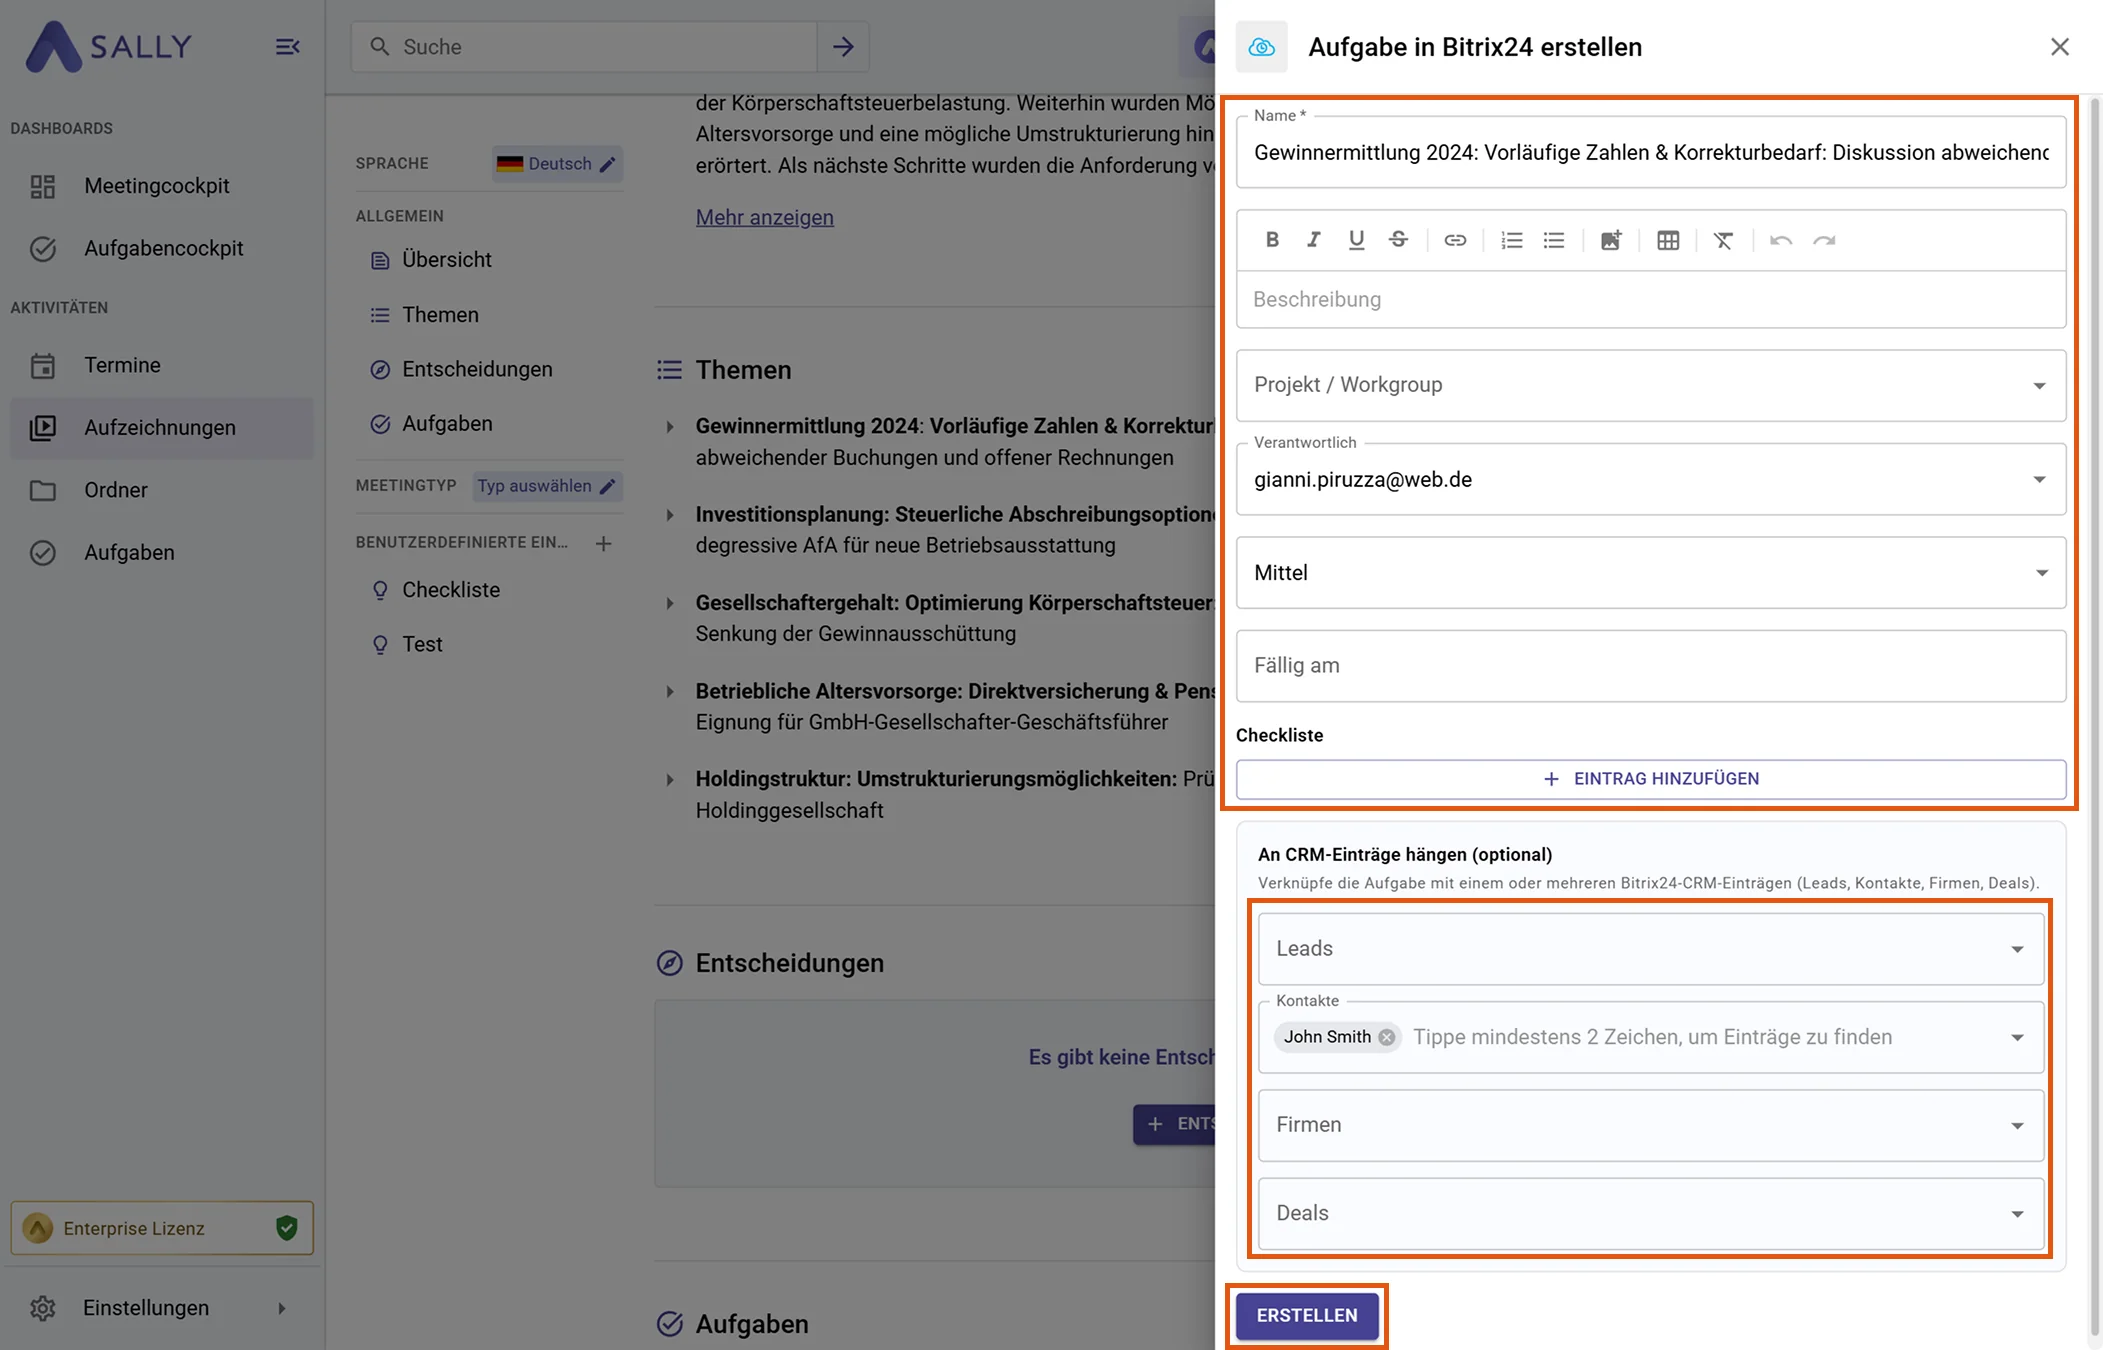Open the Projekt / Workgroup dropdown
Image resolution: width=2103 pixels, height=1350 pixels.
(x=1651, y=385)
